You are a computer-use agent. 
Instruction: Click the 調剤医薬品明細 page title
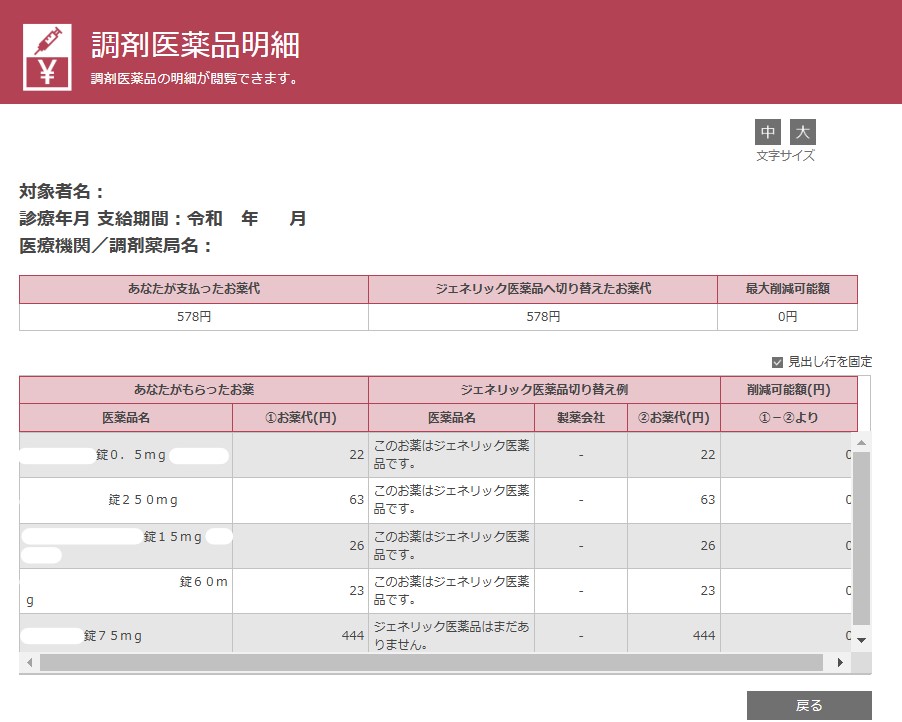[195, 45]
